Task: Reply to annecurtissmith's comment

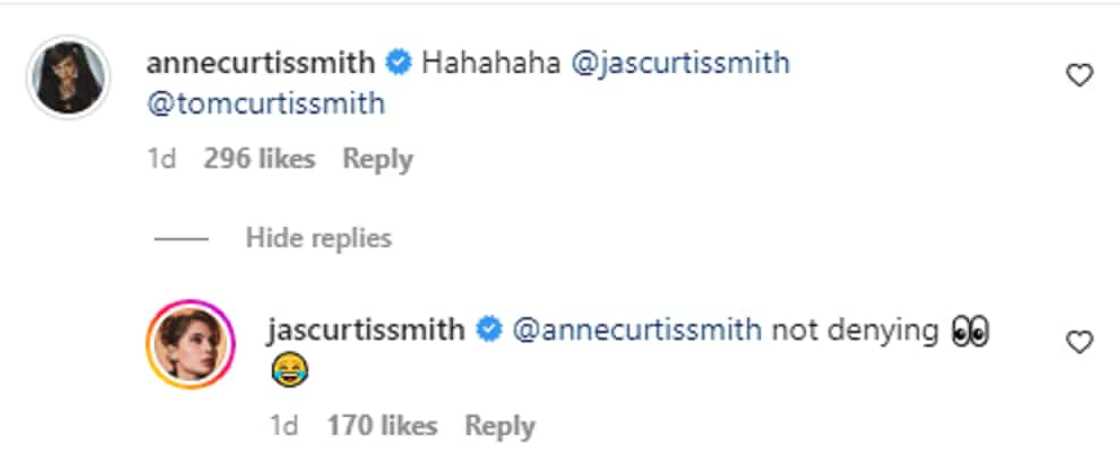Action: coord(377,159)
